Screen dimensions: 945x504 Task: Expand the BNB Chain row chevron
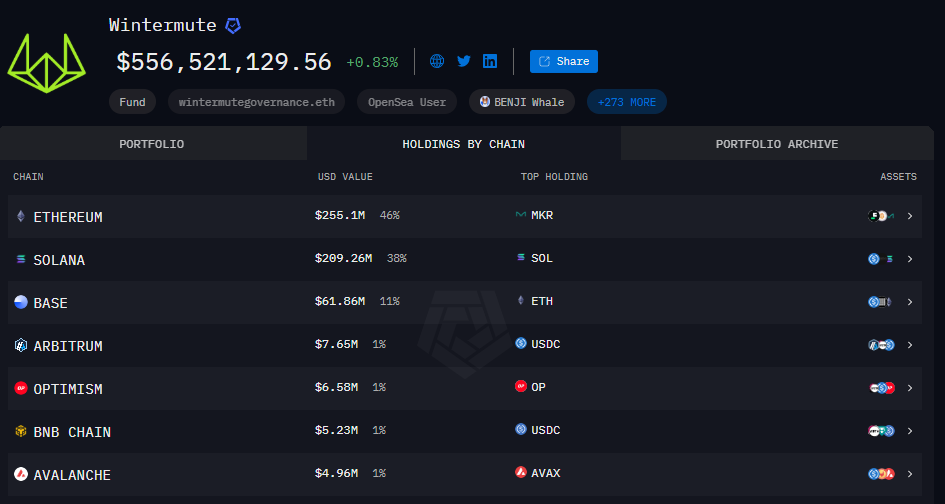[910, 431]
